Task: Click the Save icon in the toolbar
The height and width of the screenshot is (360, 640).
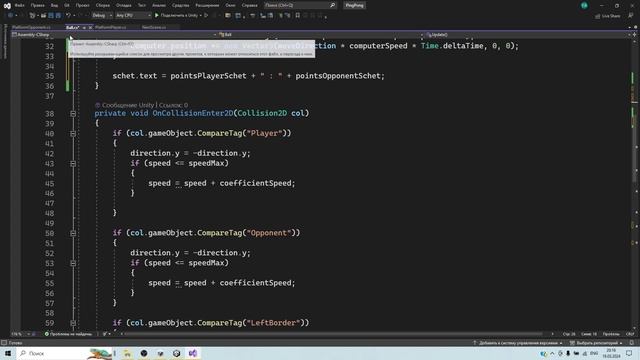Action: 51,16
